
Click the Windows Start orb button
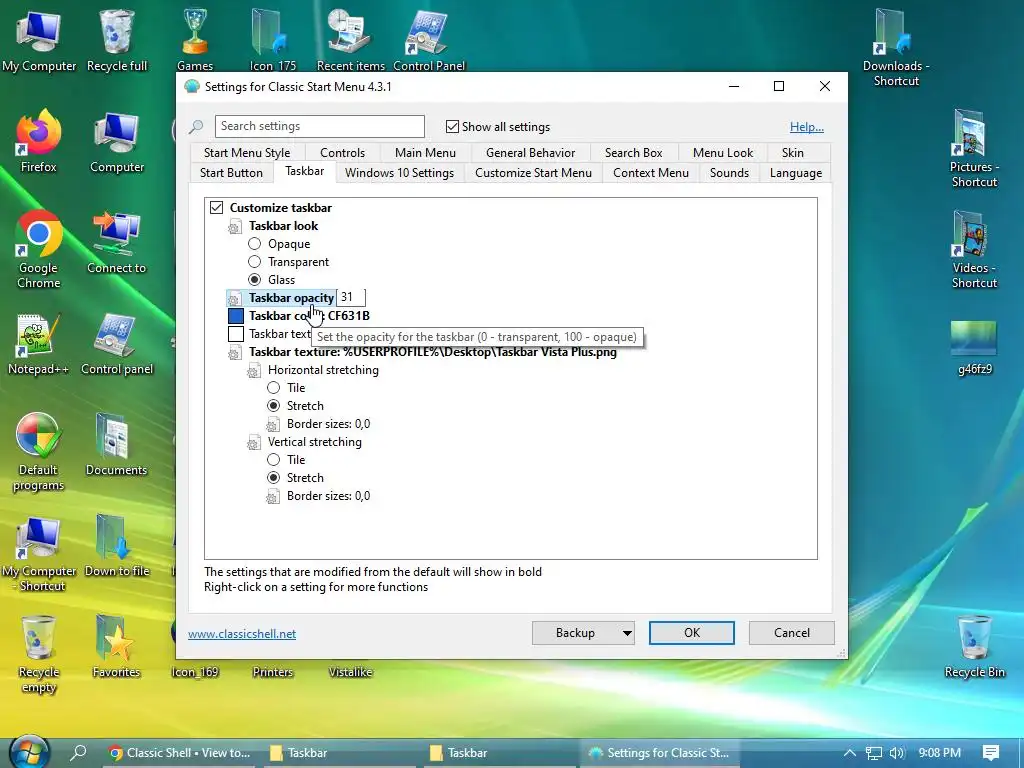click(29, 753)
